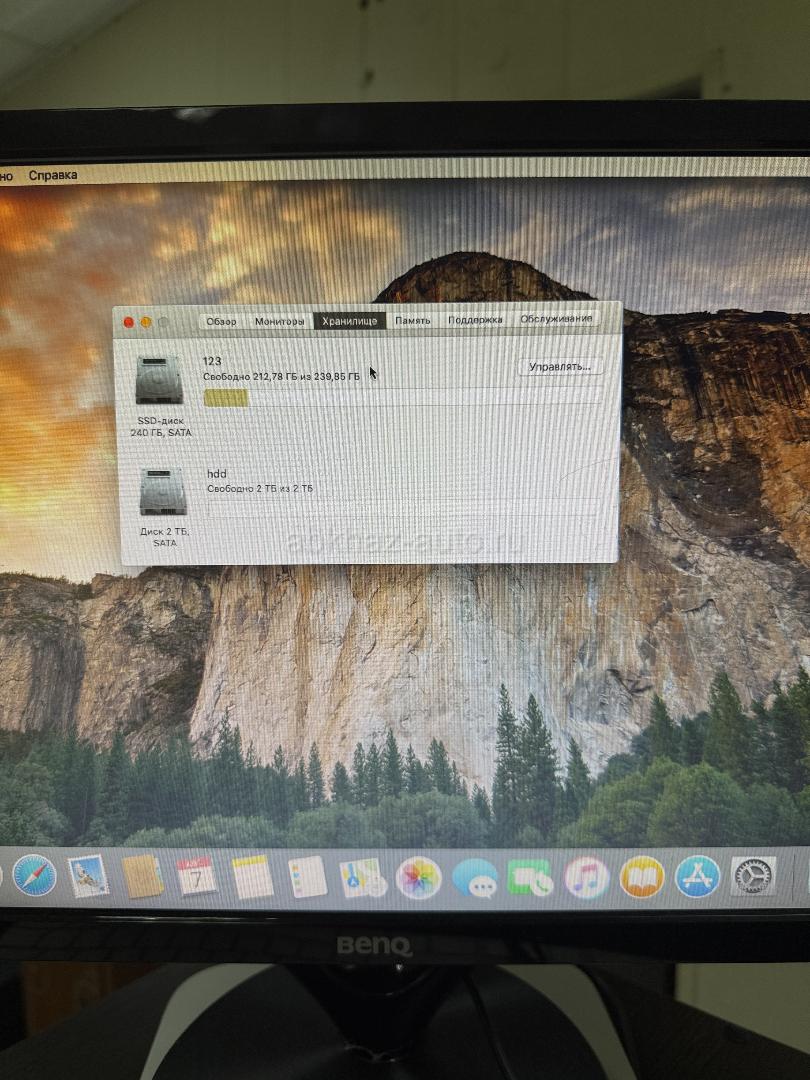Select the Хранилище tab
The width and height of the screenshot is (810, 1080).
(349, 322)
